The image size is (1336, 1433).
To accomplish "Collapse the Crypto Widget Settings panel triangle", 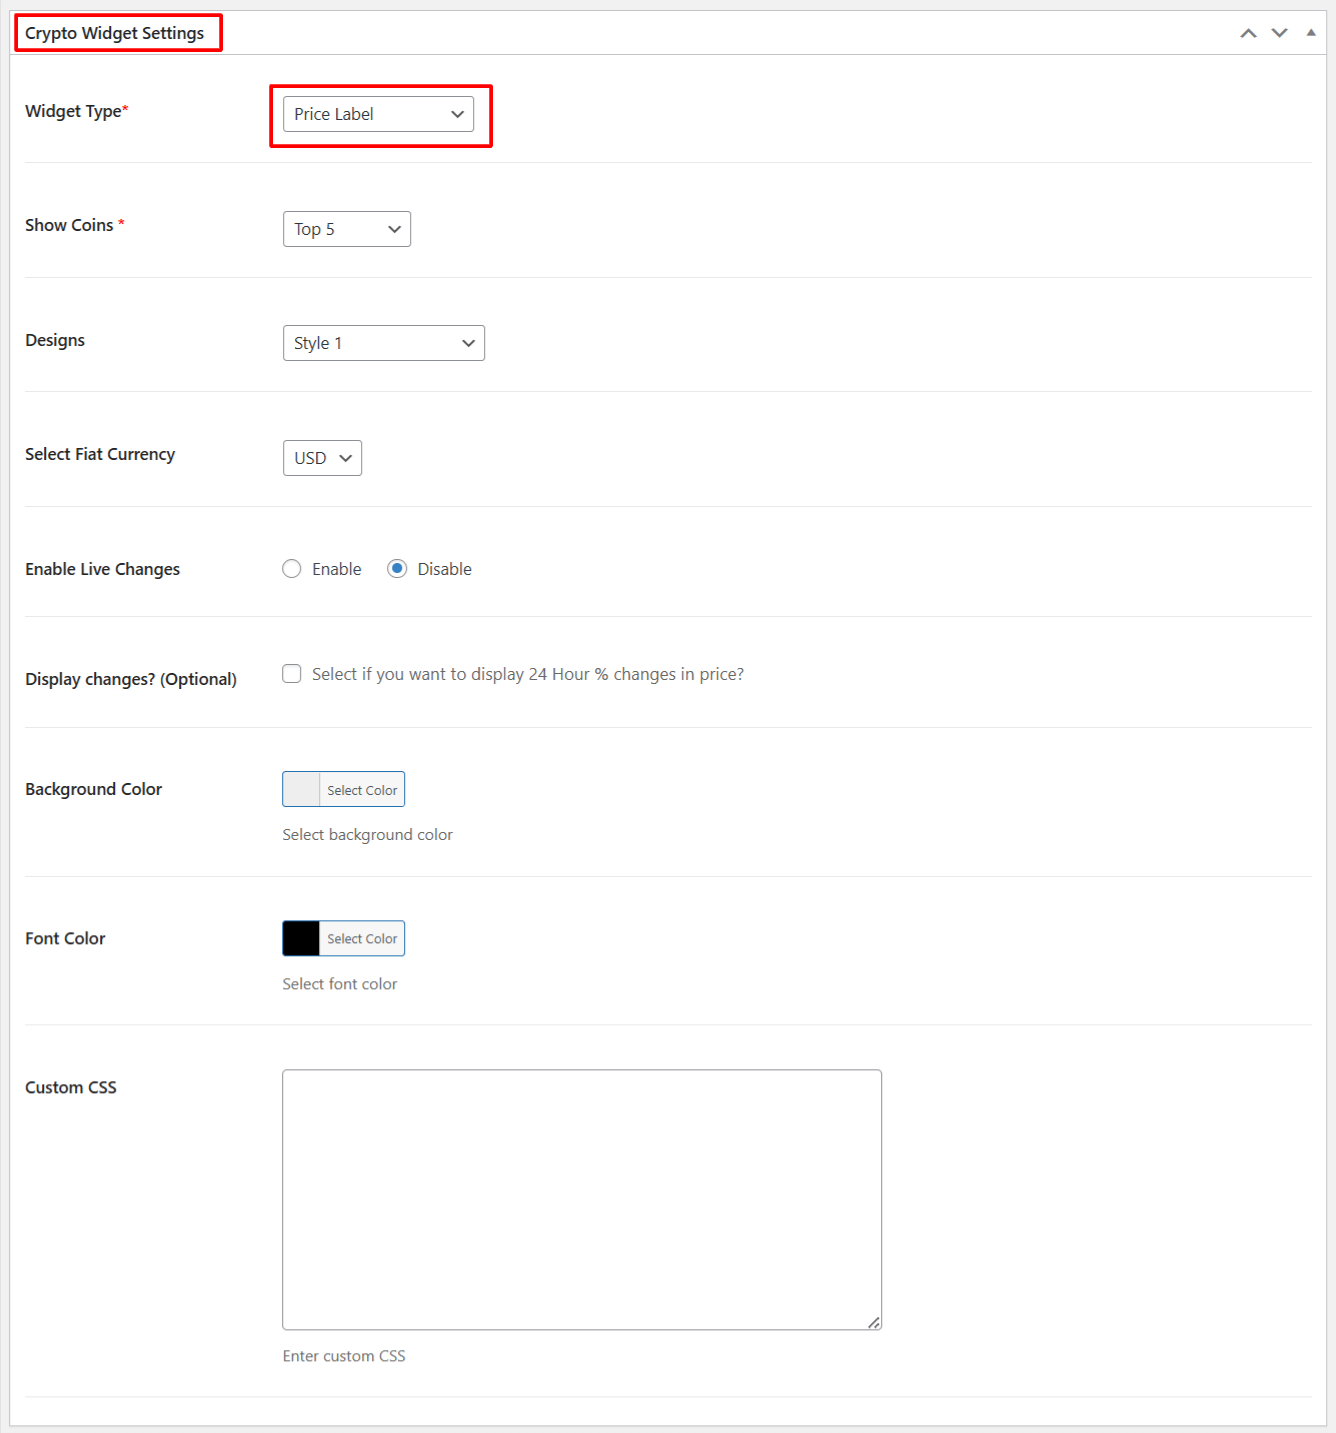I will [x=1310, y=33].
